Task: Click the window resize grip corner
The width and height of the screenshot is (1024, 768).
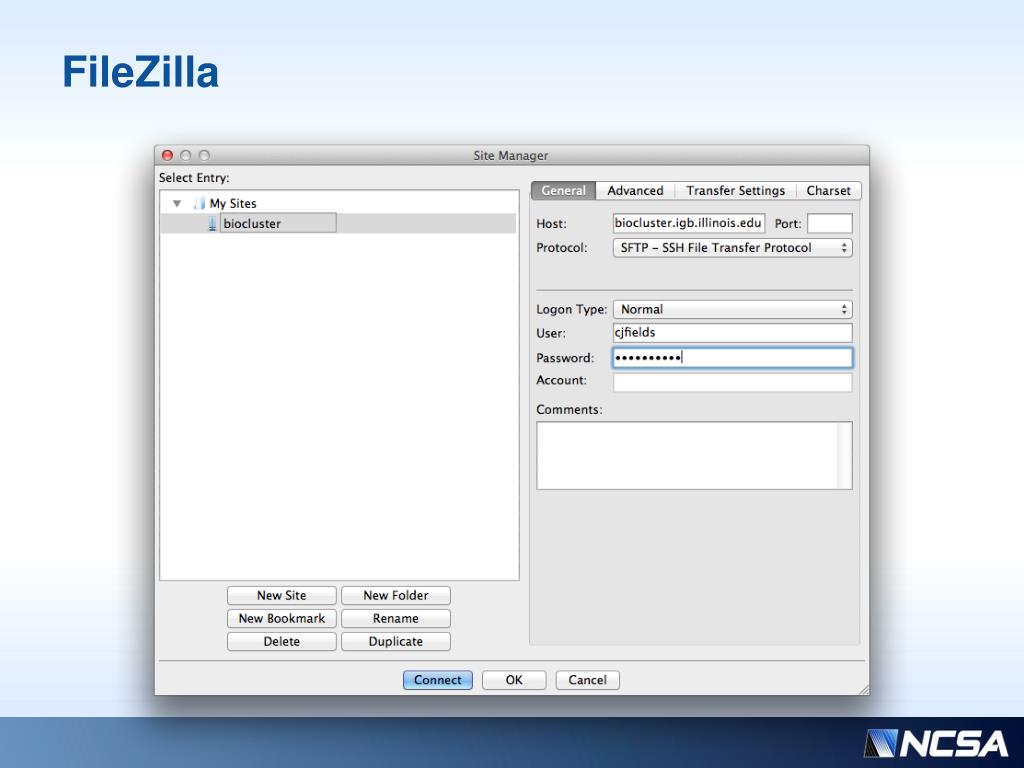Action: [x=863, y=690]
